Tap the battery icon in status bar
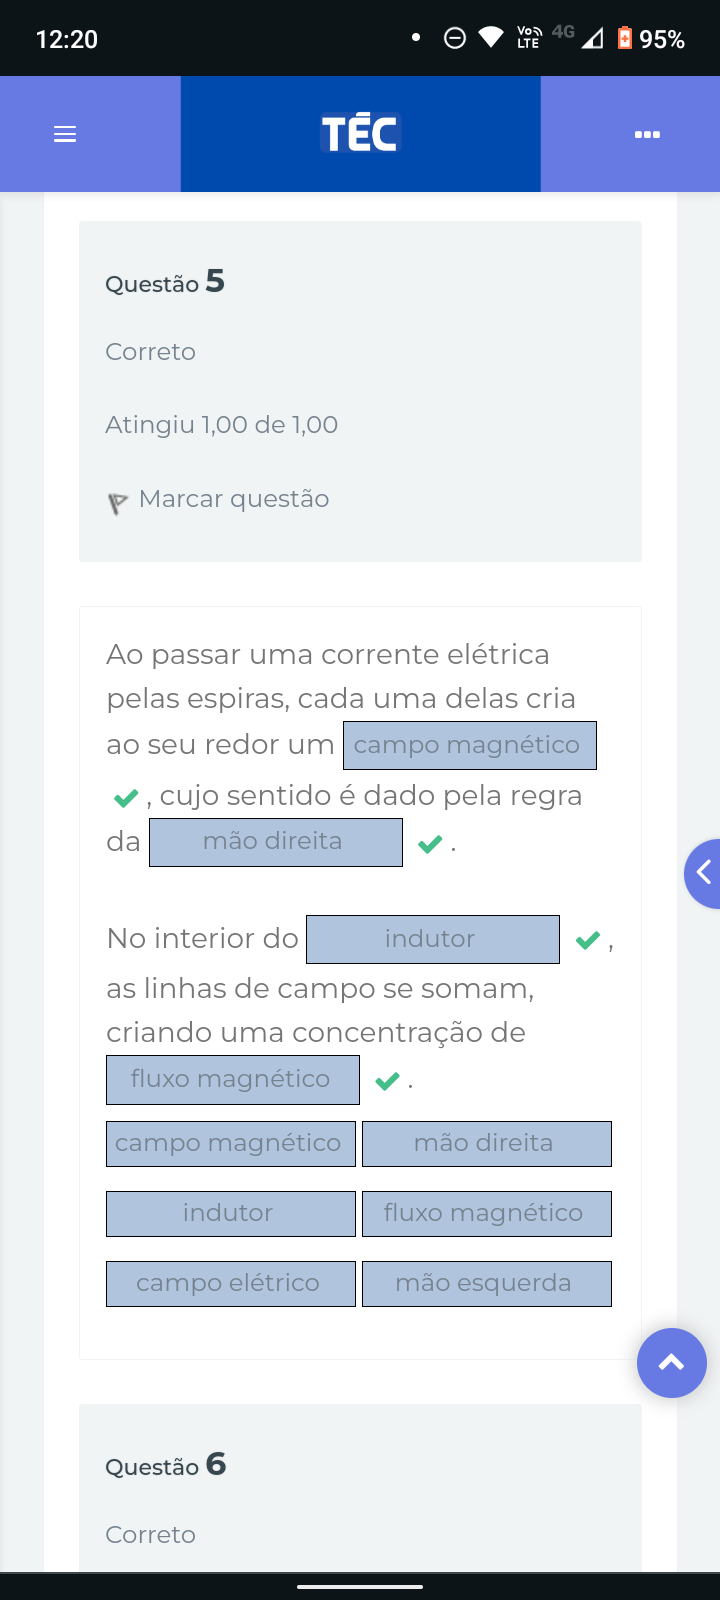720x1600 pixels. click(x=625, y=39)
